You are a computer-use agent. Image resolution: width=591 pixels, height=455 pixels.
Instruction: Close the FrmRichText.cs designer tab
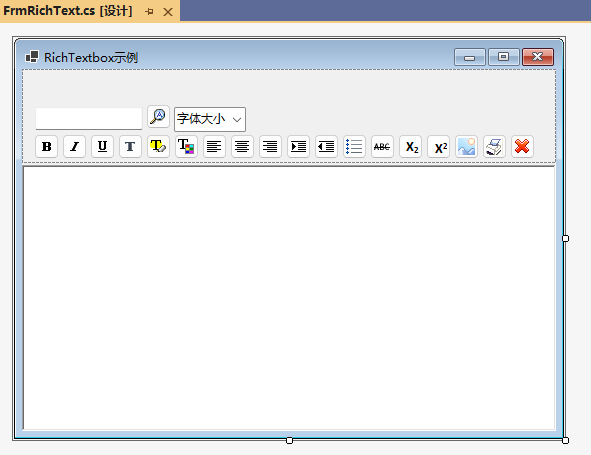(x=168, y=12)
